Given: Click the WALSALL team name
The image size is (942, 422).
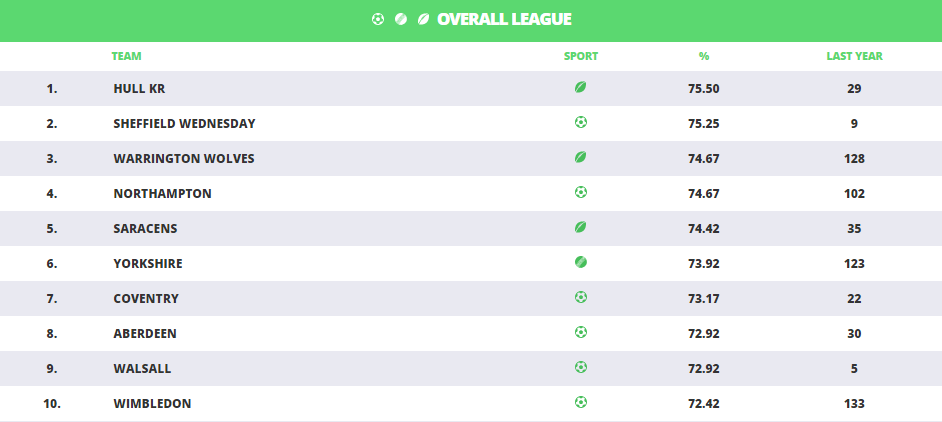Looking at the screenshot, I should coord(142,368).
